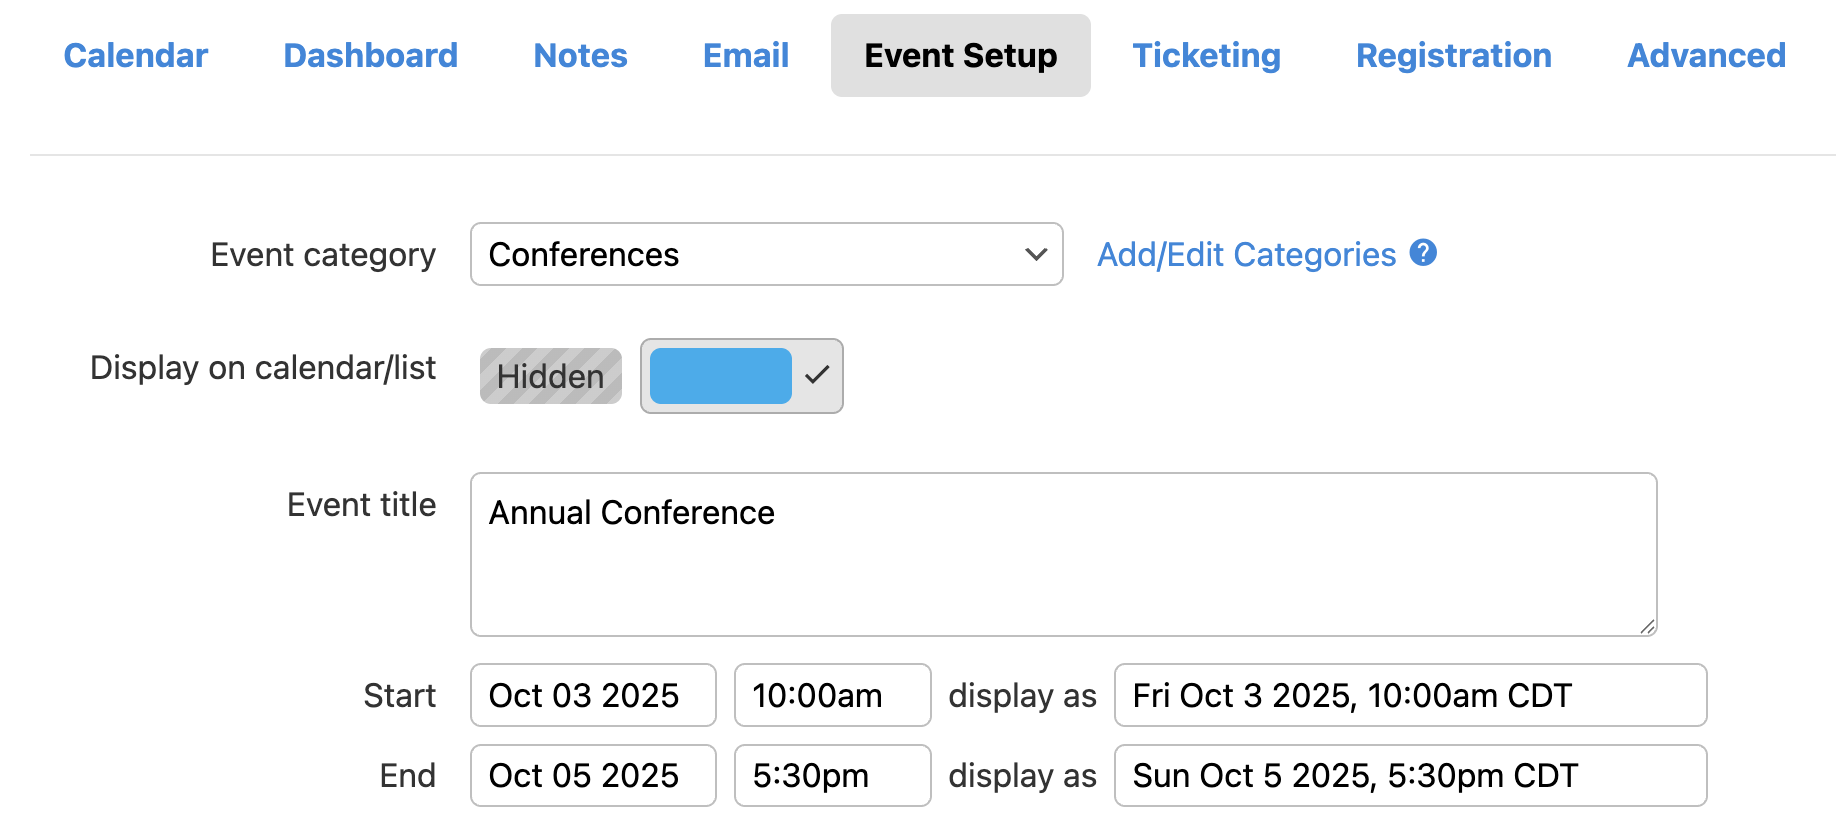Expand category list using the chevron arrow

point(1036,254)
